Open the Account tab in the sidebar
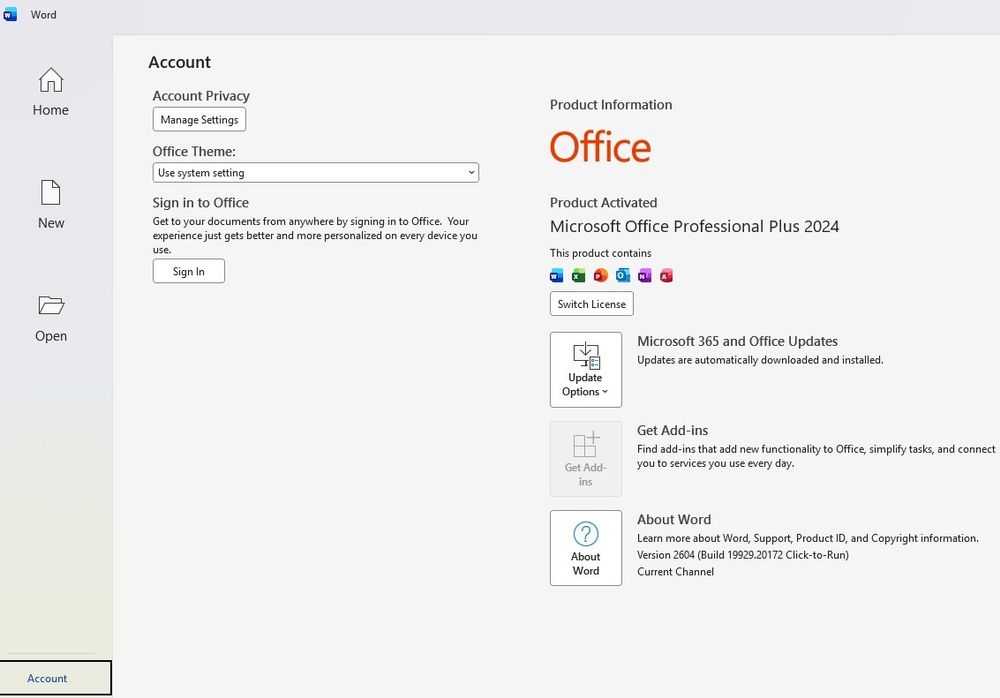 [55, 678]
